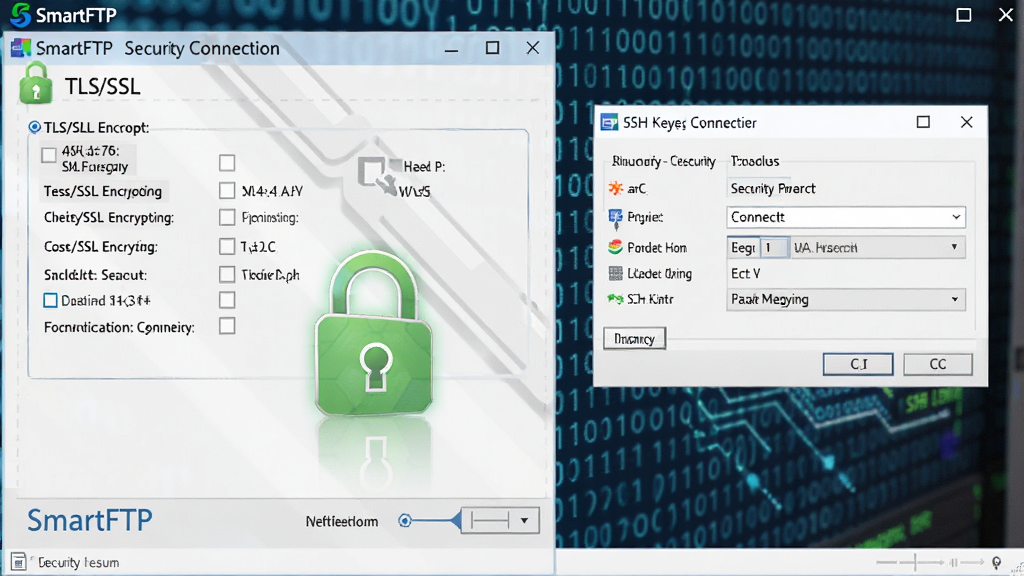The image size is (1024, 576).
Task: Click the SmartFTP logo in top title bar
Action: click(20, 14)
